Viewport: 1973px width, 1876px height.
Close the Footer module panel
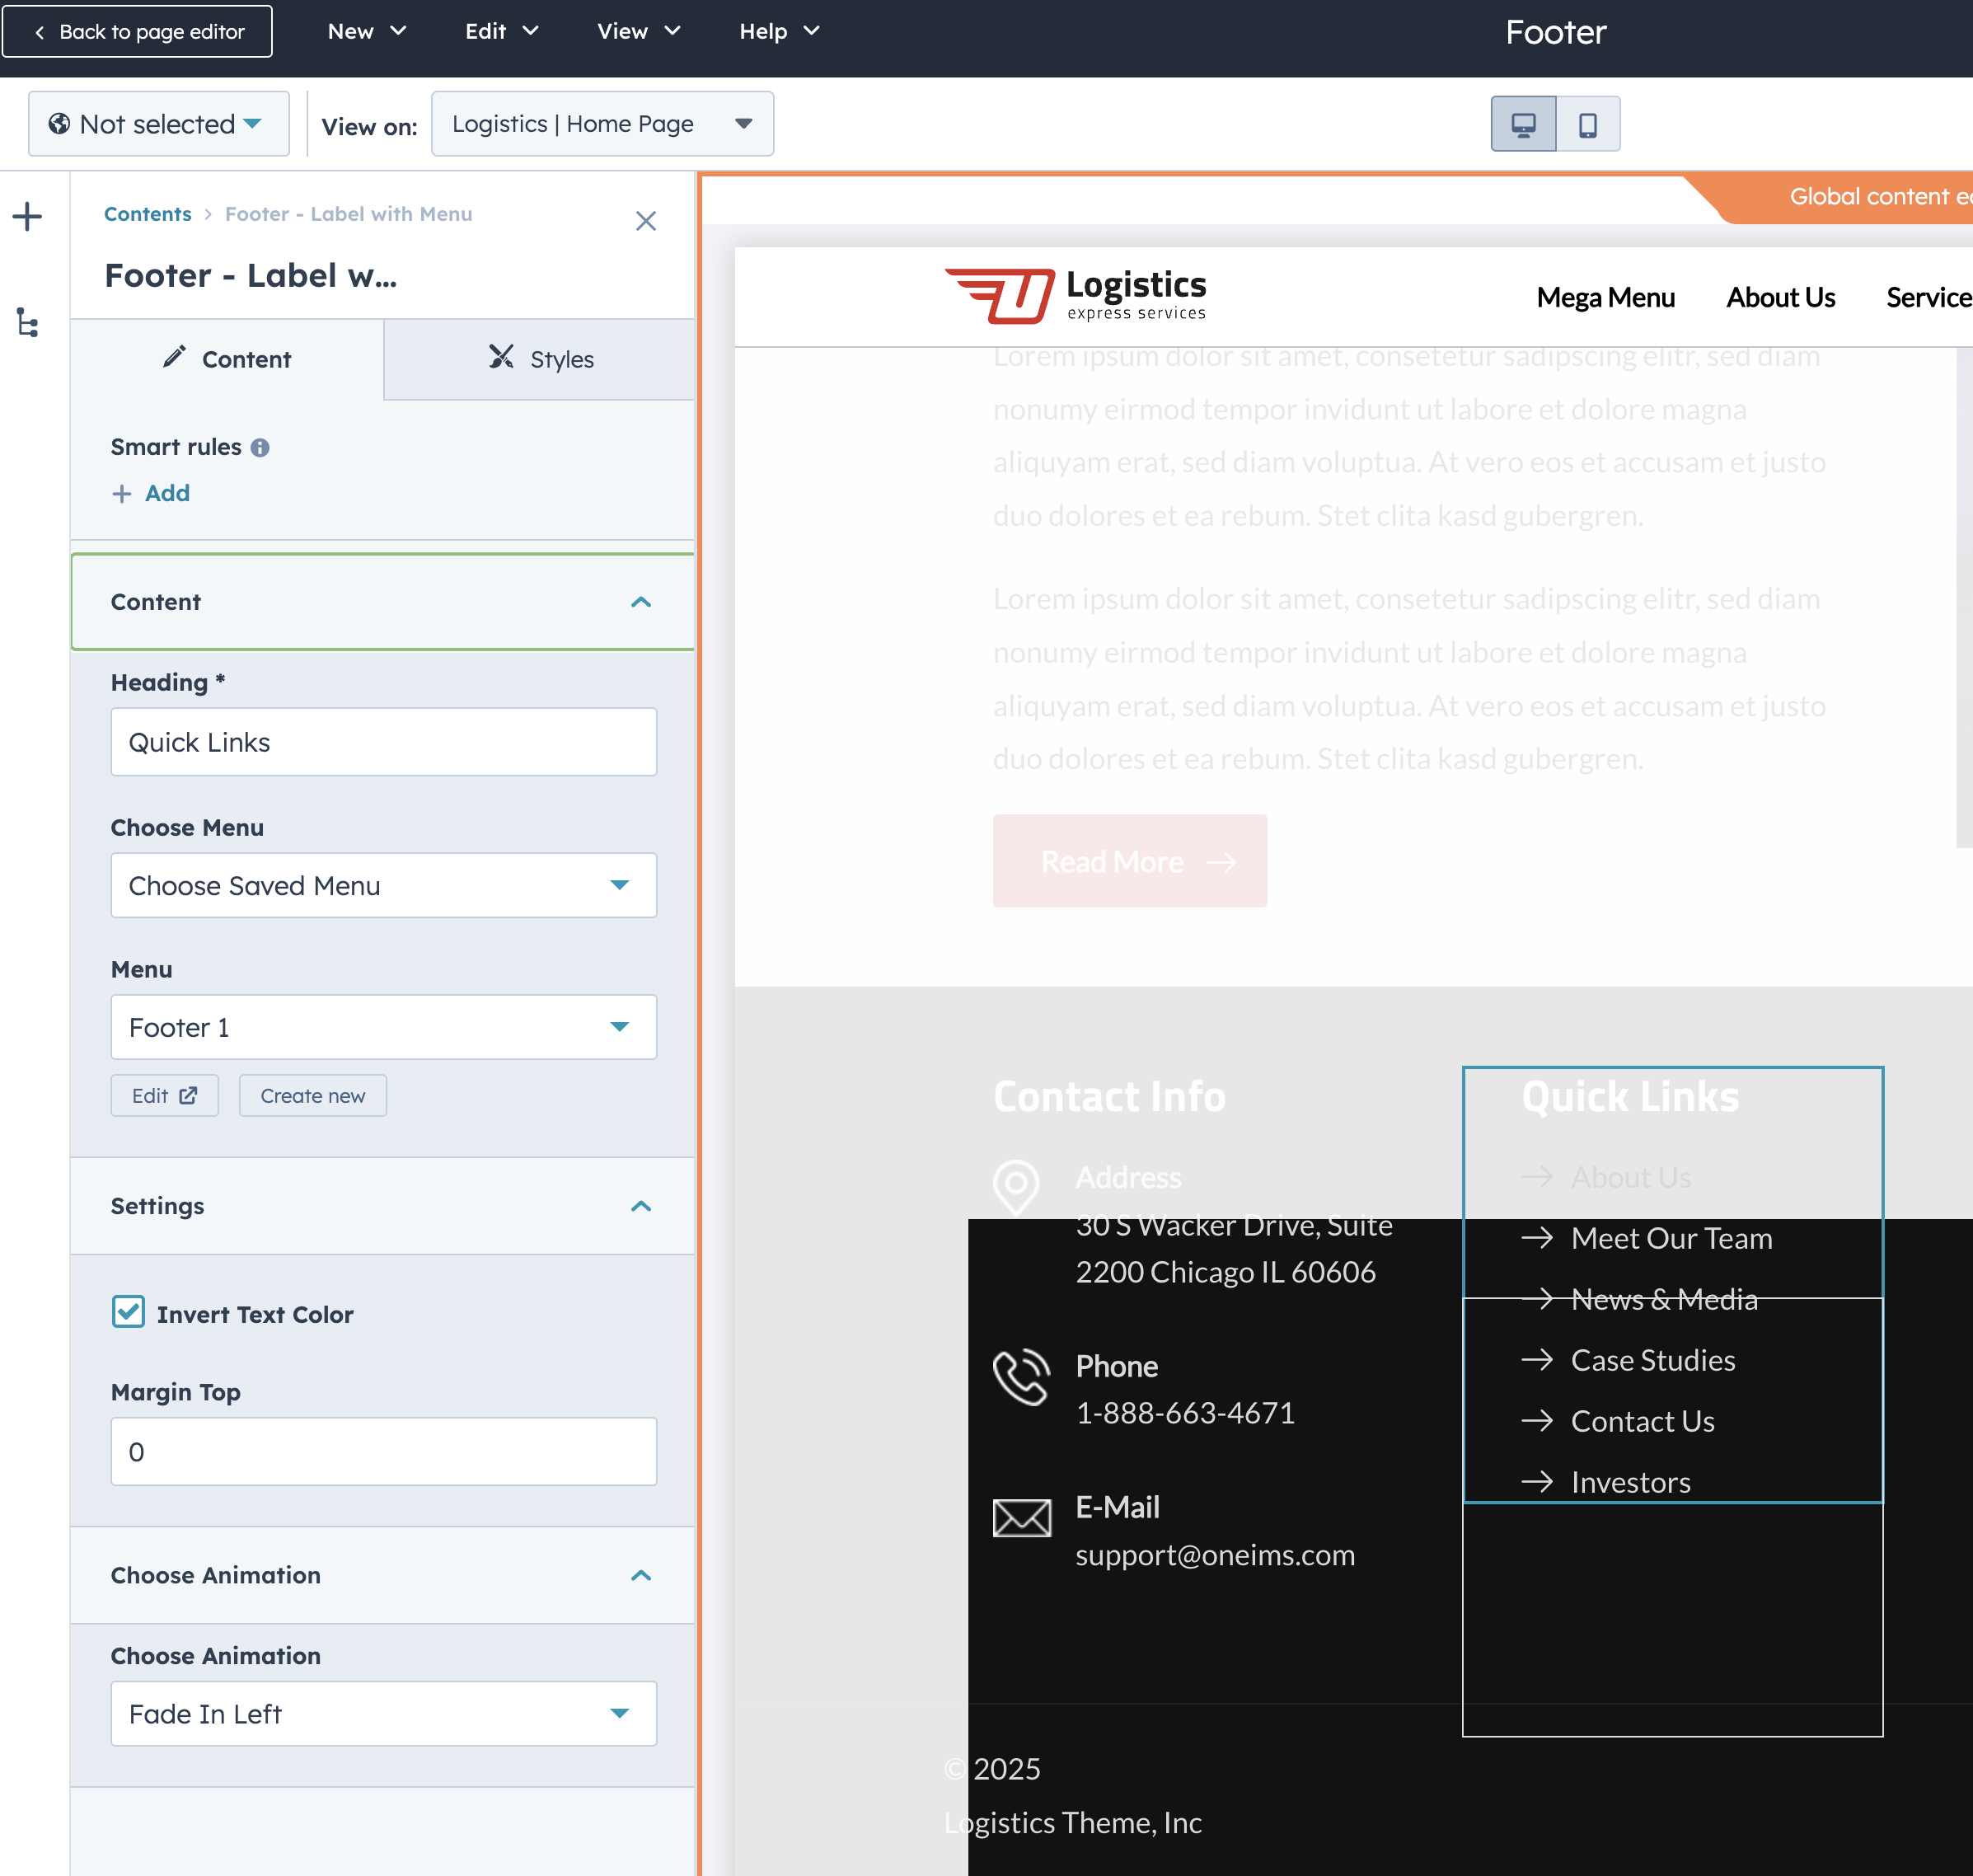click(645, 221)
